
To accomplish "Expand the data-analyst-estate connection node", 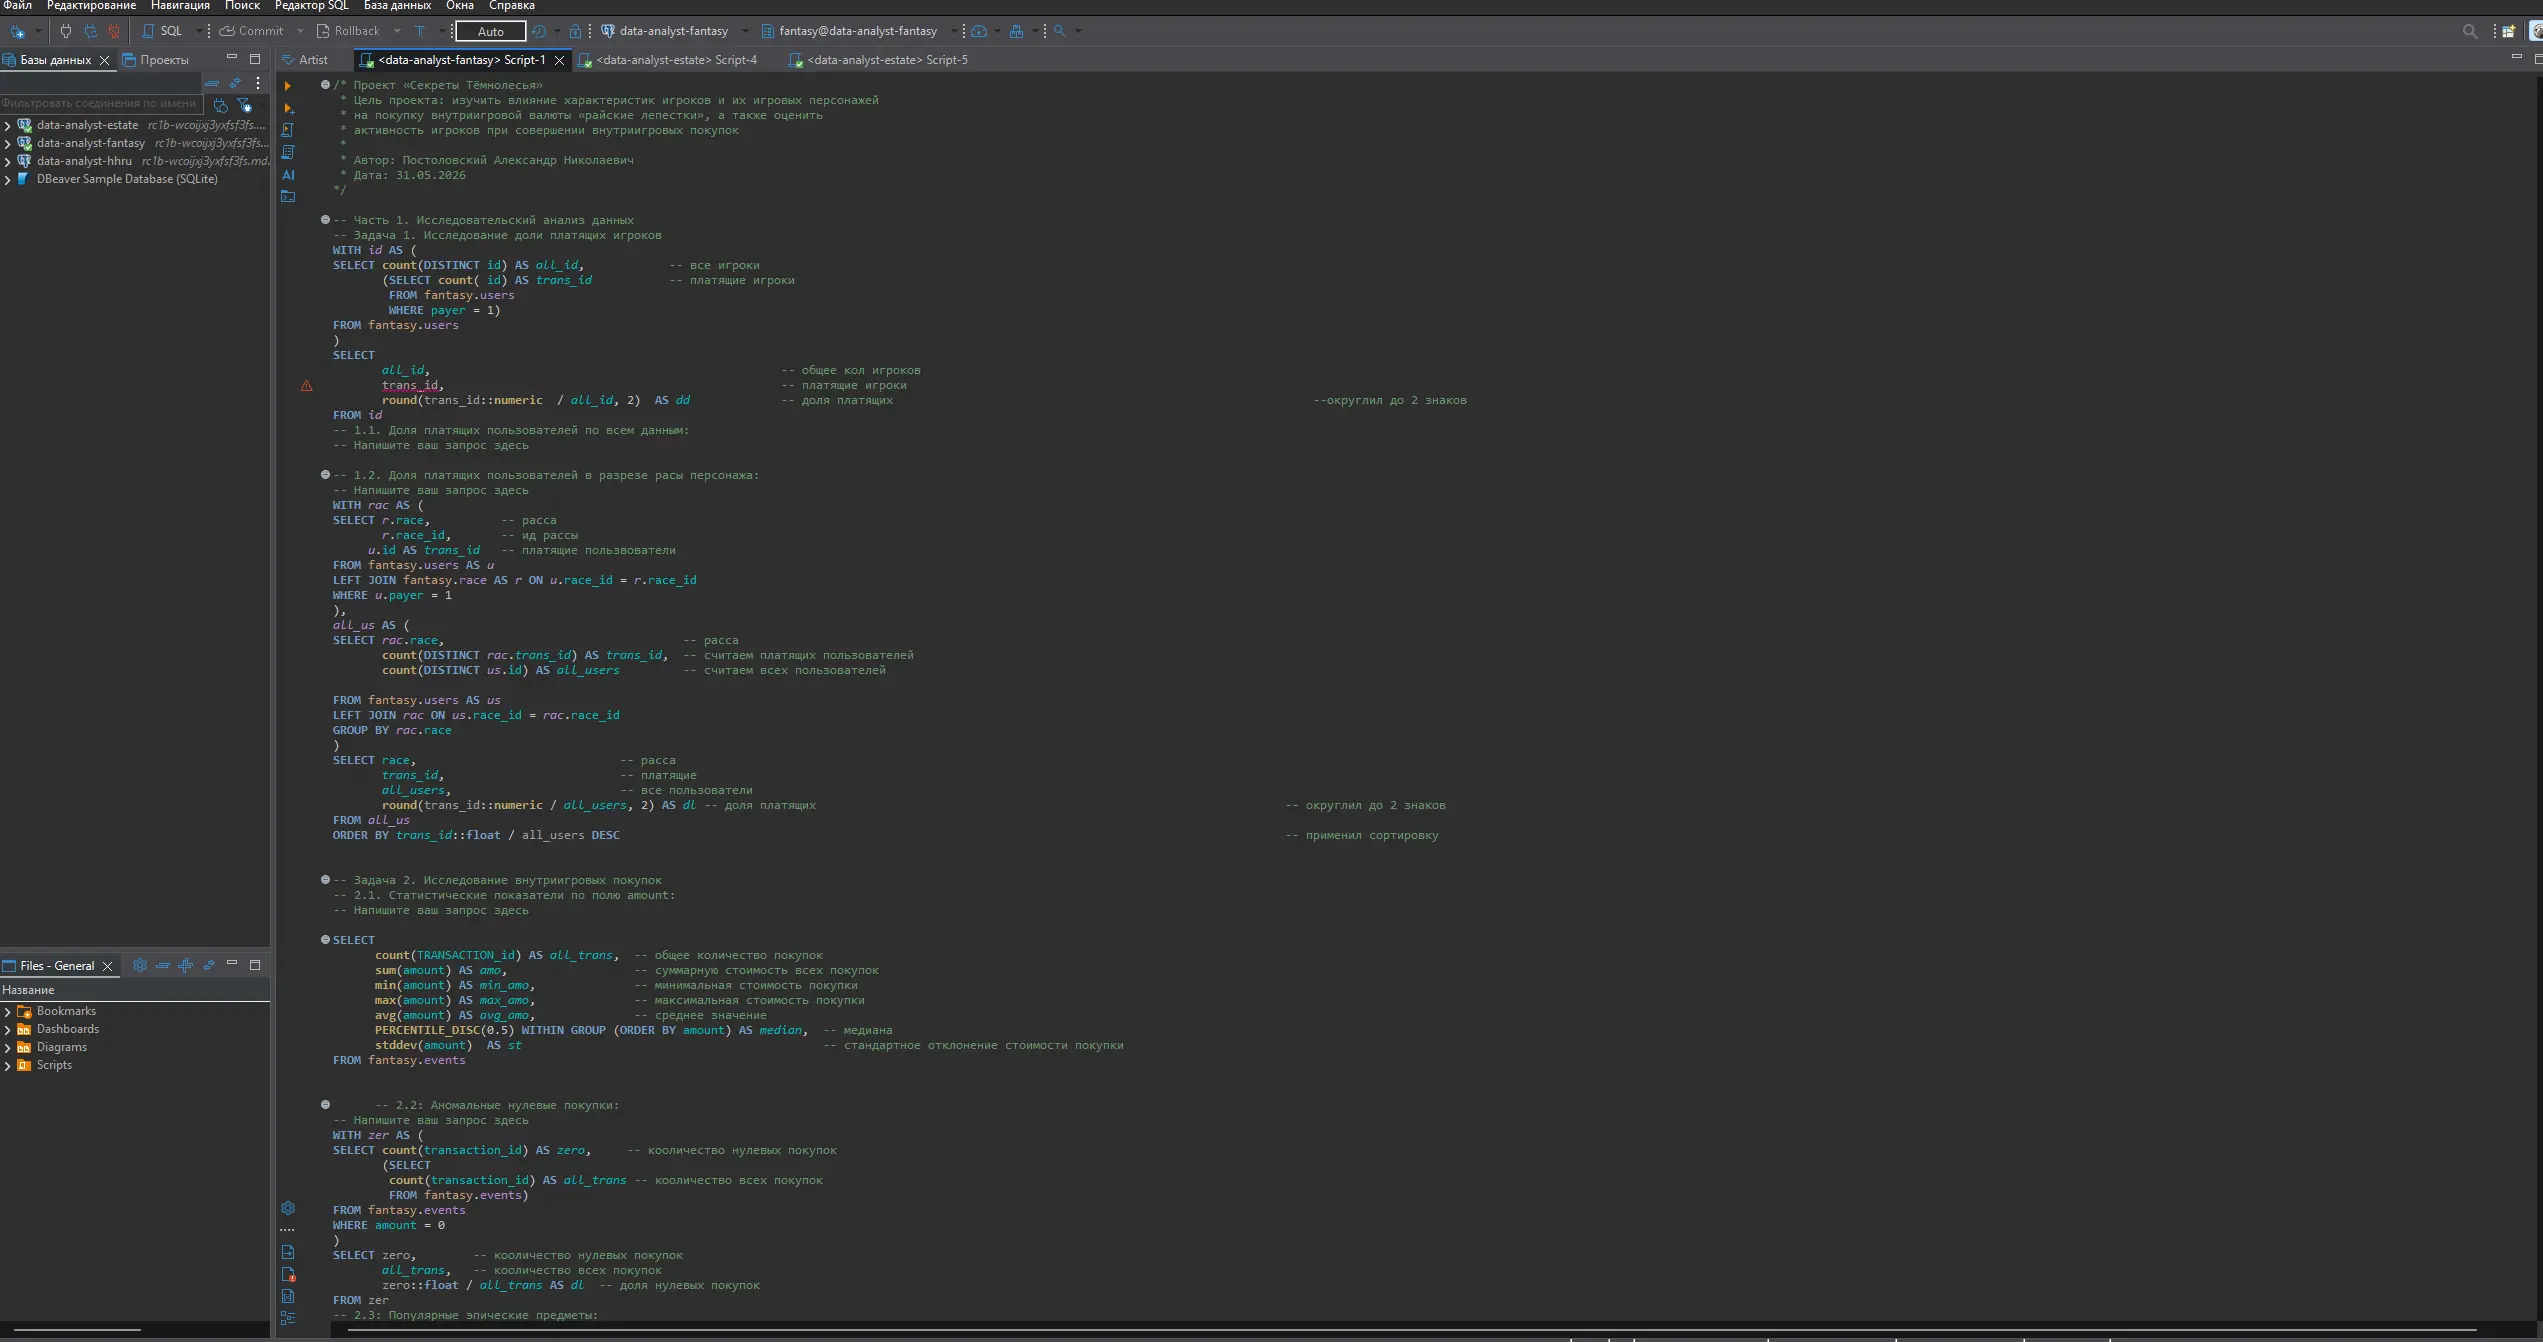I will point(8,126).
